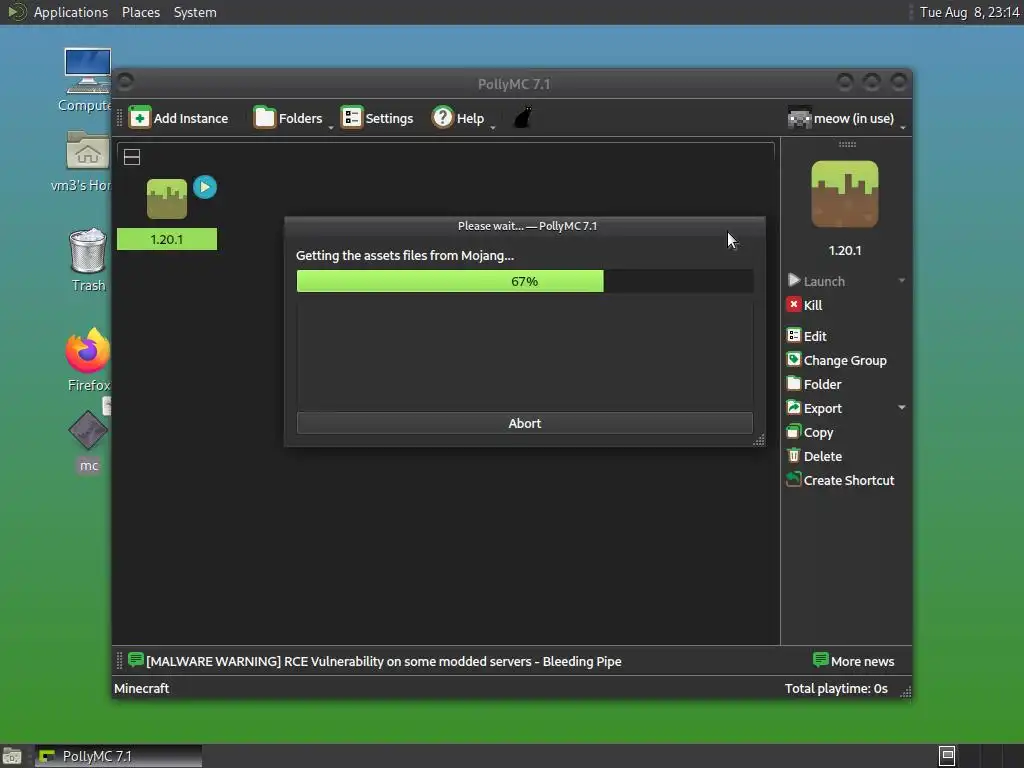This screenshot has height=768, width=1024.
Task: Click the running play badge on 1.20.1 instance
Action: pos(205,187)
